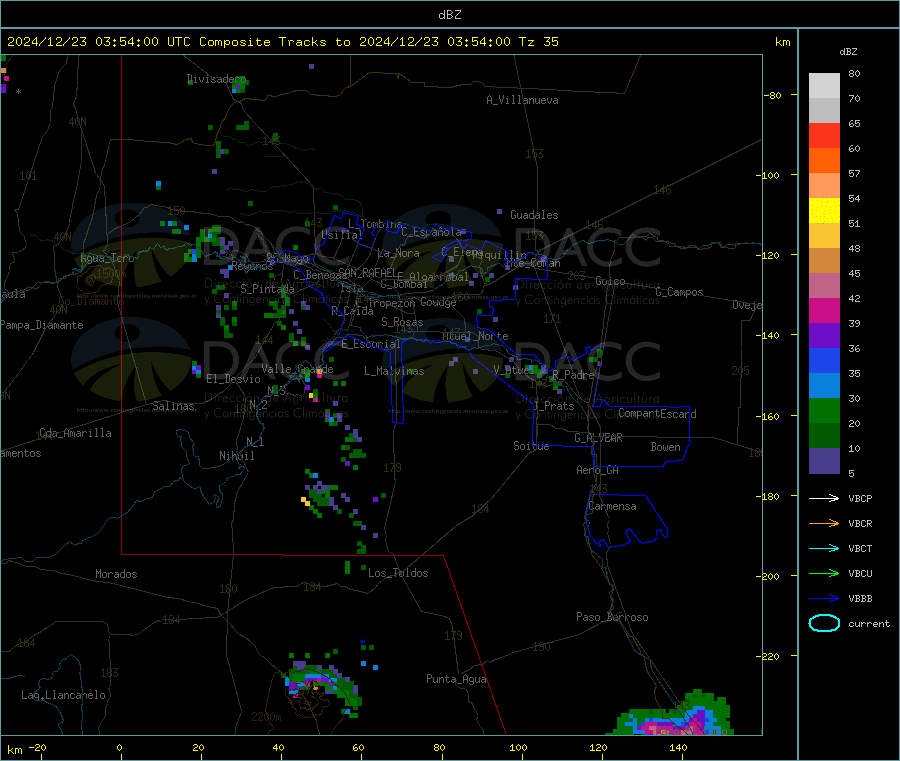Click the Nihuil location label

(236, 456)
